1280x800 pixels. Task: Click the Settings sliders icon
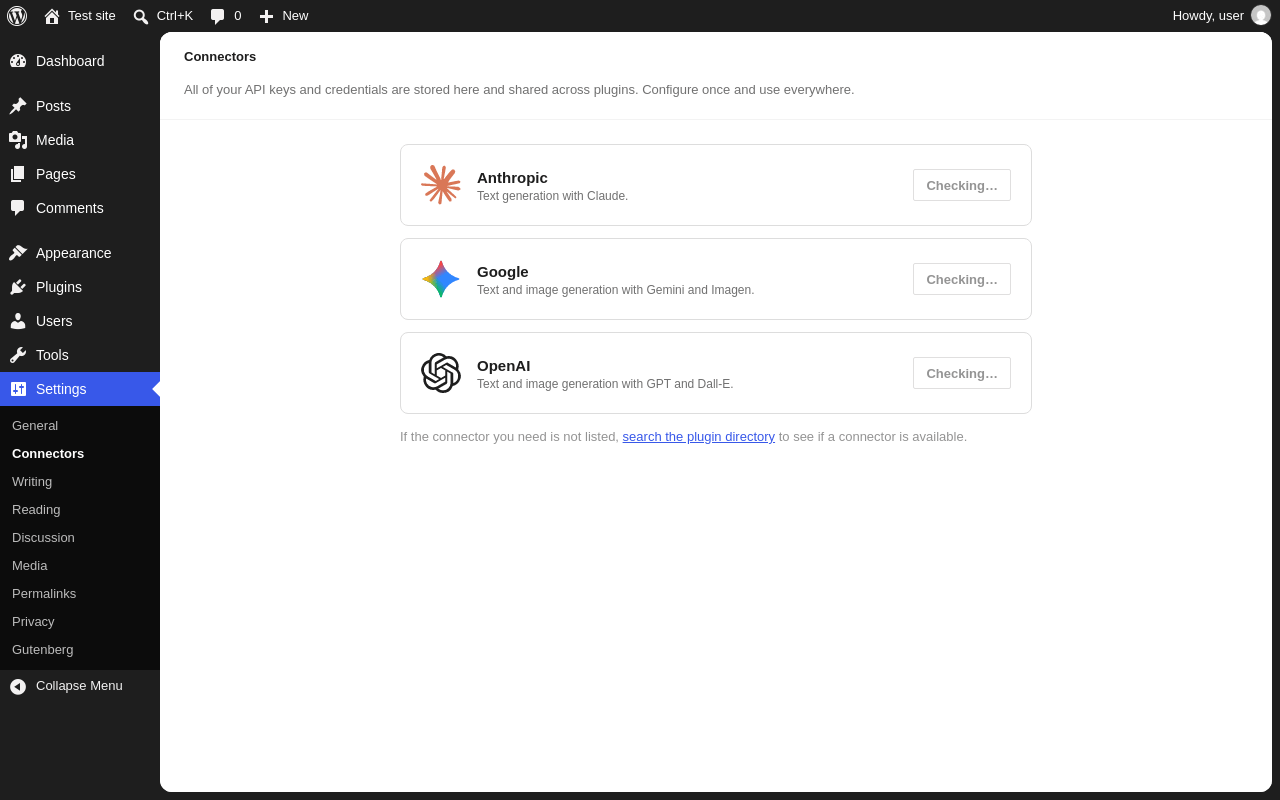pos(18,389)
